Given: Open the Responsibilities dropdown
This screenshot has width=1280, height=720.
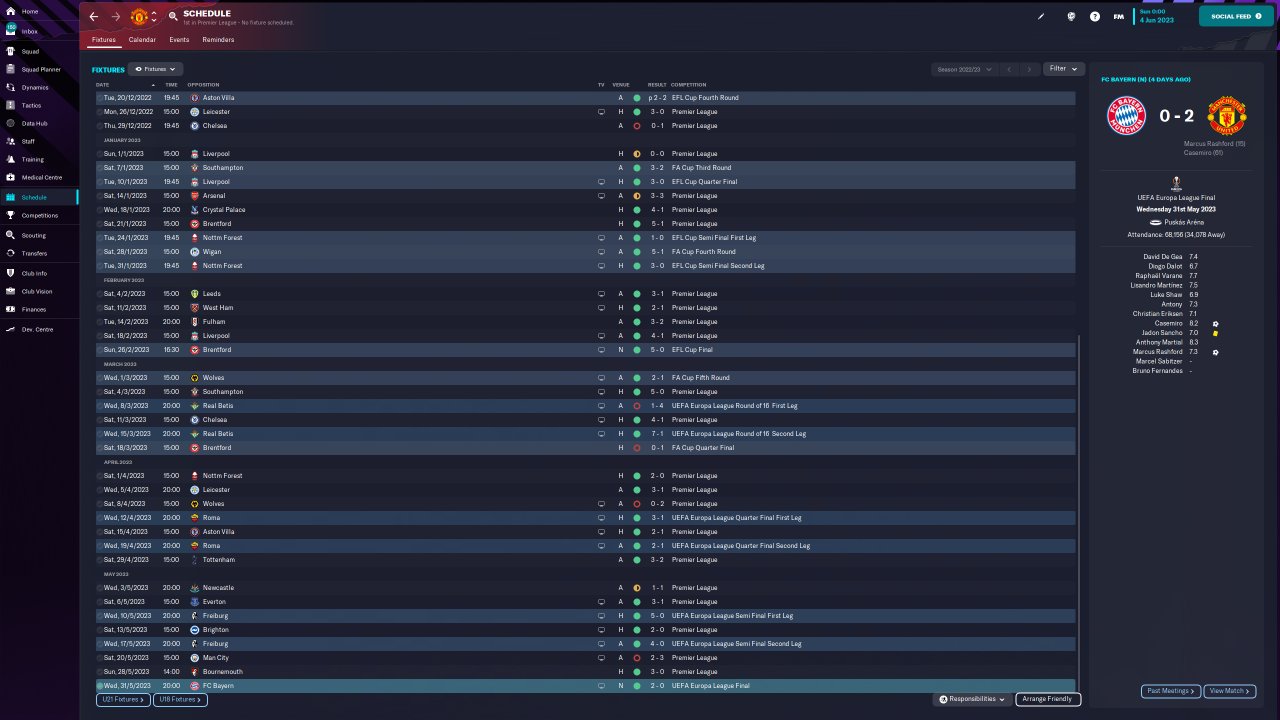Looking at the screenshot, I should coord(974,699).
